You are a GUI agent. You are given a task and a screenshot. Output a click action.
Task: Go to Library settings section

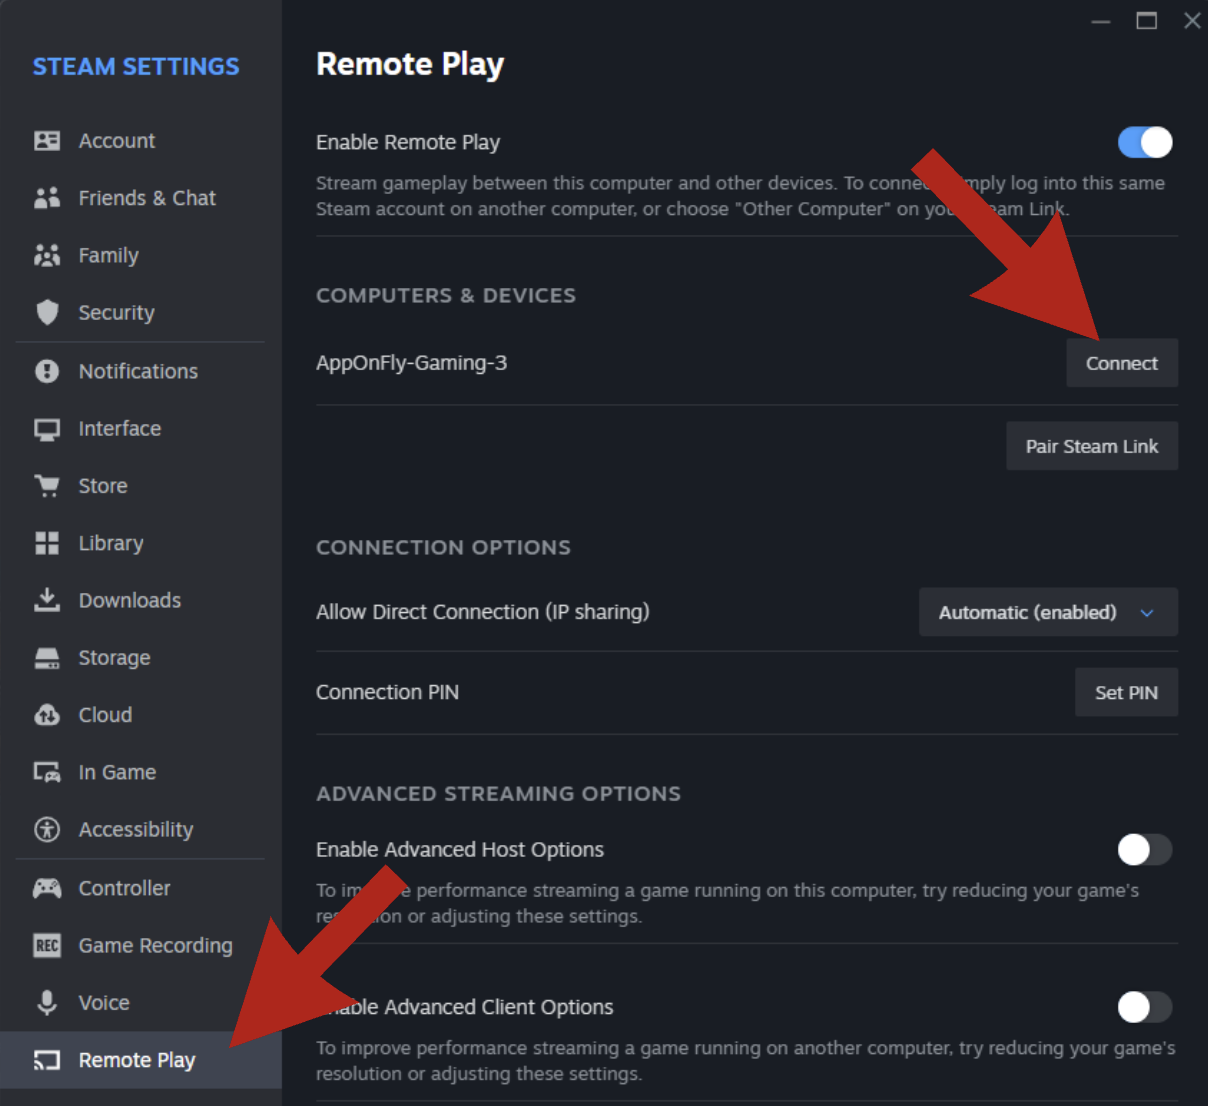tap(111, 543)
